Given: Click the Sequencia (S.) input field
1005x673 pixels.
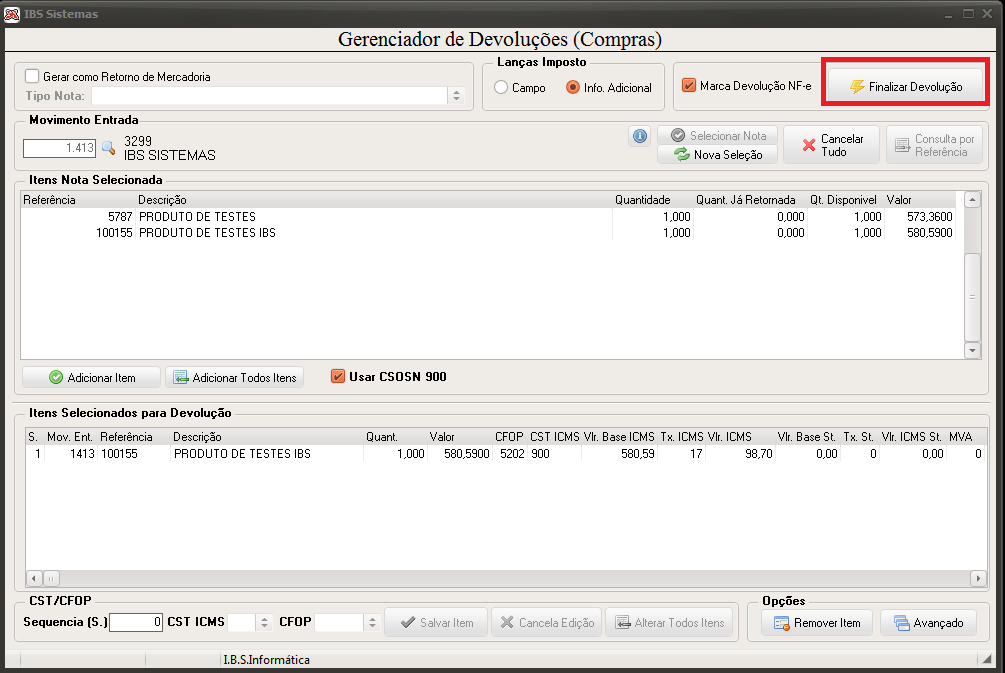Looking at the screenshot, I should click(x=136, y=622).
